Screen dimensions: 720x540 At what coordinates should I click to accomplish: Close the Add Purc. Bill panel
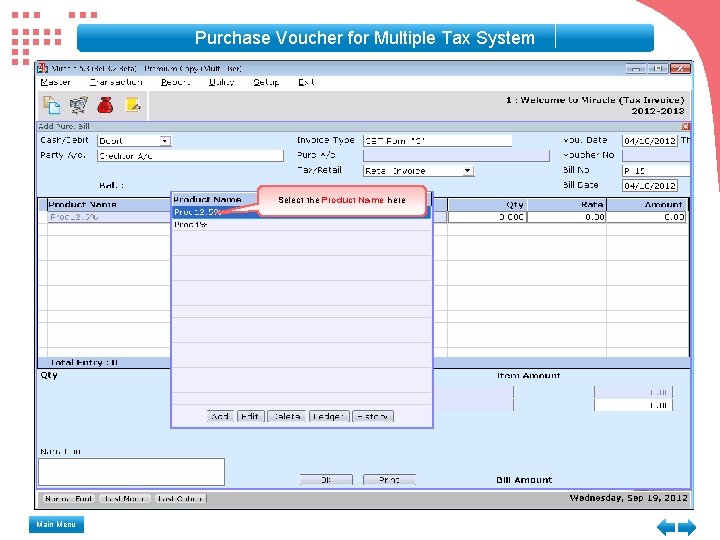(x=686, y=126)
